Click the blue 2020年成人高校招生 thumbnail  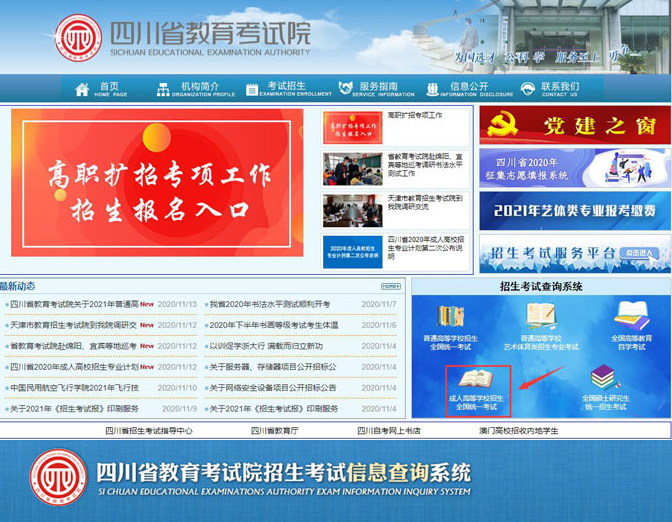(352, 252)
